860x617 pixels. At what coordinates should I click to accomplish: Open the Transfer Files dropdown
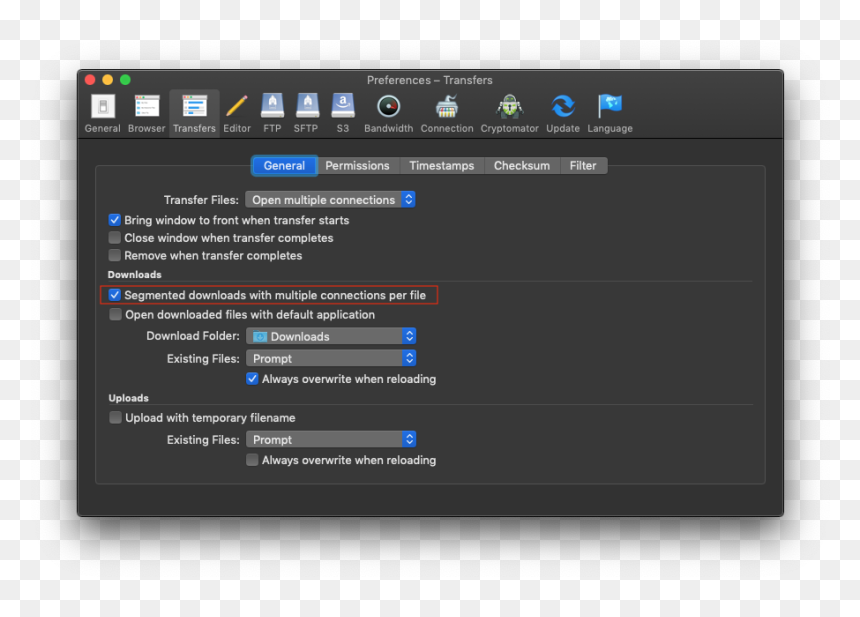(330, 200)
